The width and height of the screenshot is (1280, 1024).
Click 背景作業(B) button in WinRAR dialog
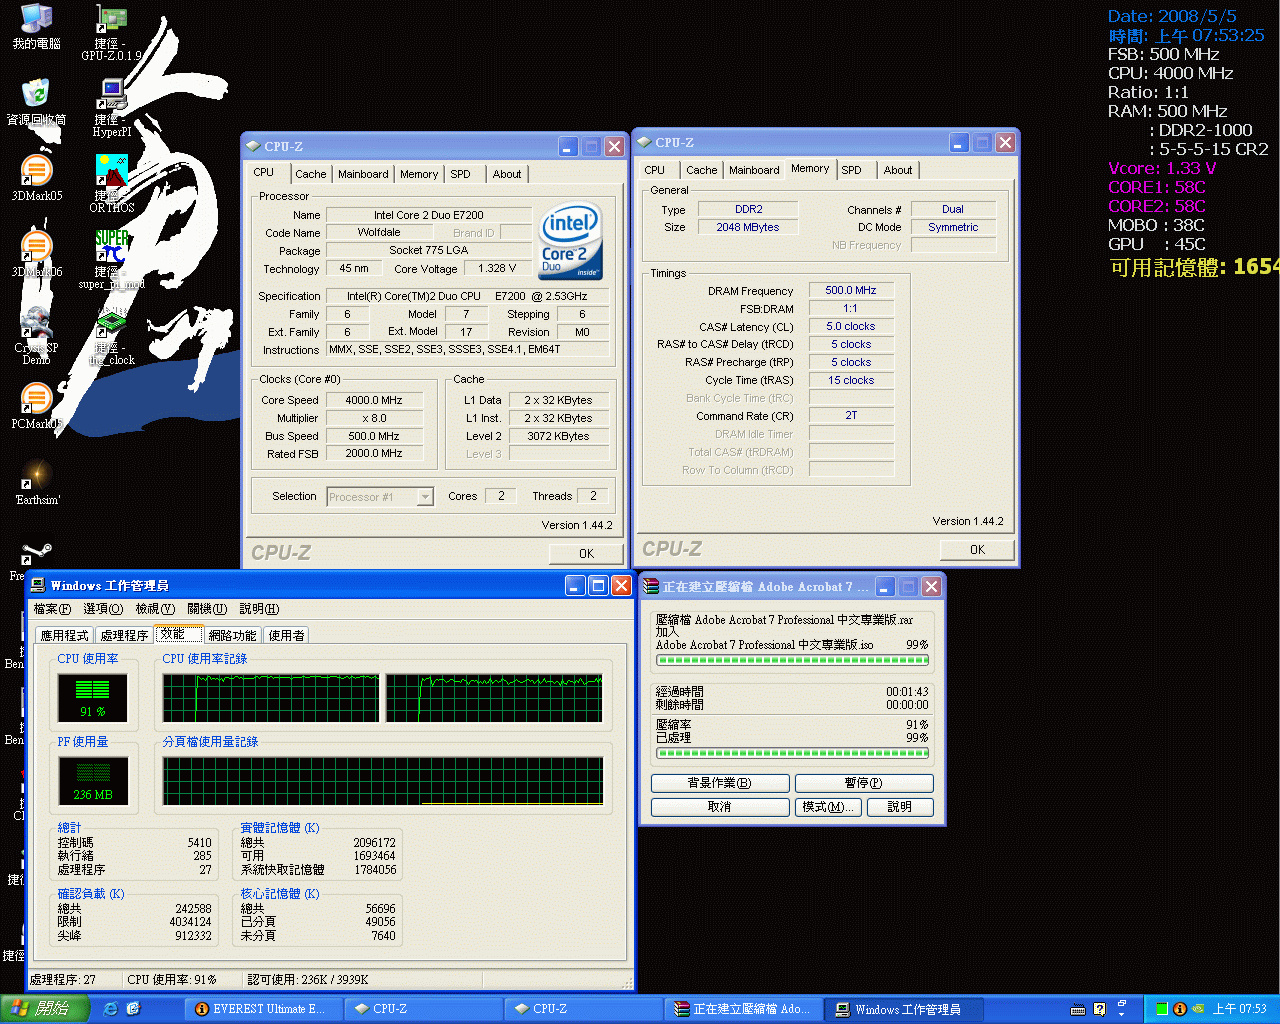pos(720,783)
